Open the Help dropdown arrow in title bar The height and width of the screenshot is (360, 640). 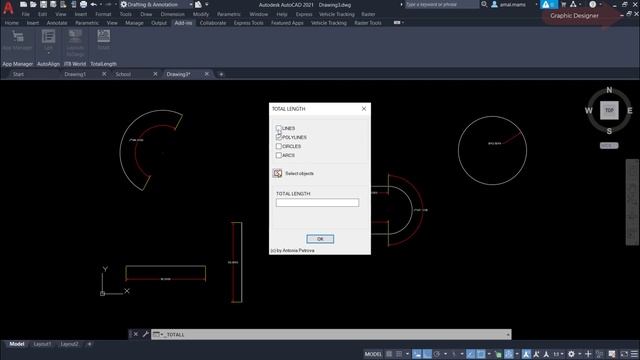600,4
